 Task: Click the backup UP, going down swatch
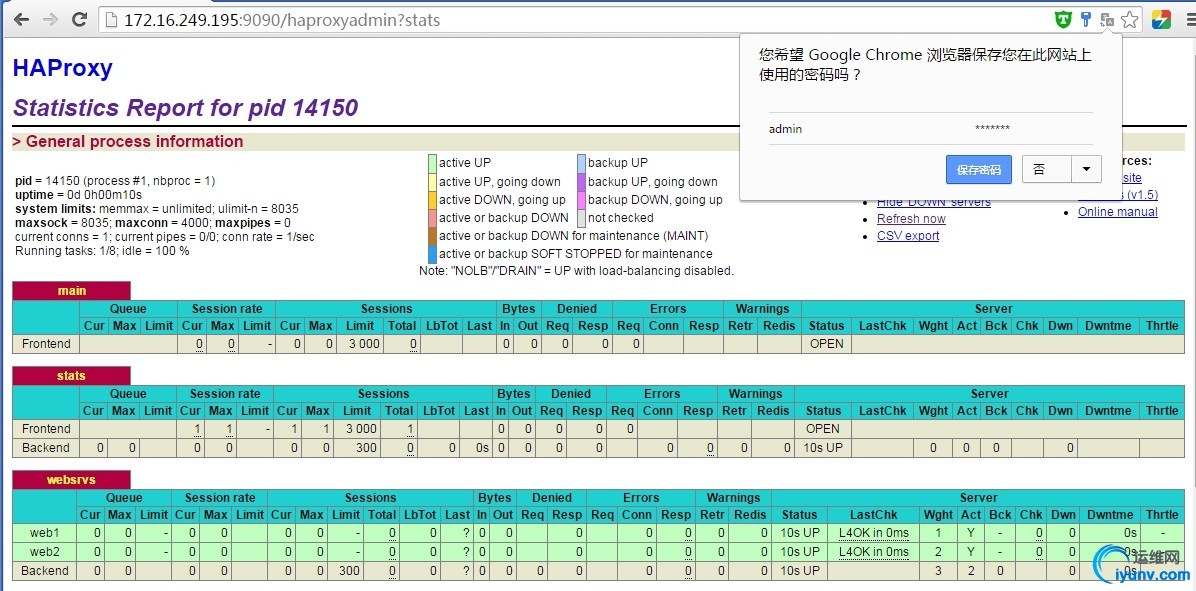(581, 181)
